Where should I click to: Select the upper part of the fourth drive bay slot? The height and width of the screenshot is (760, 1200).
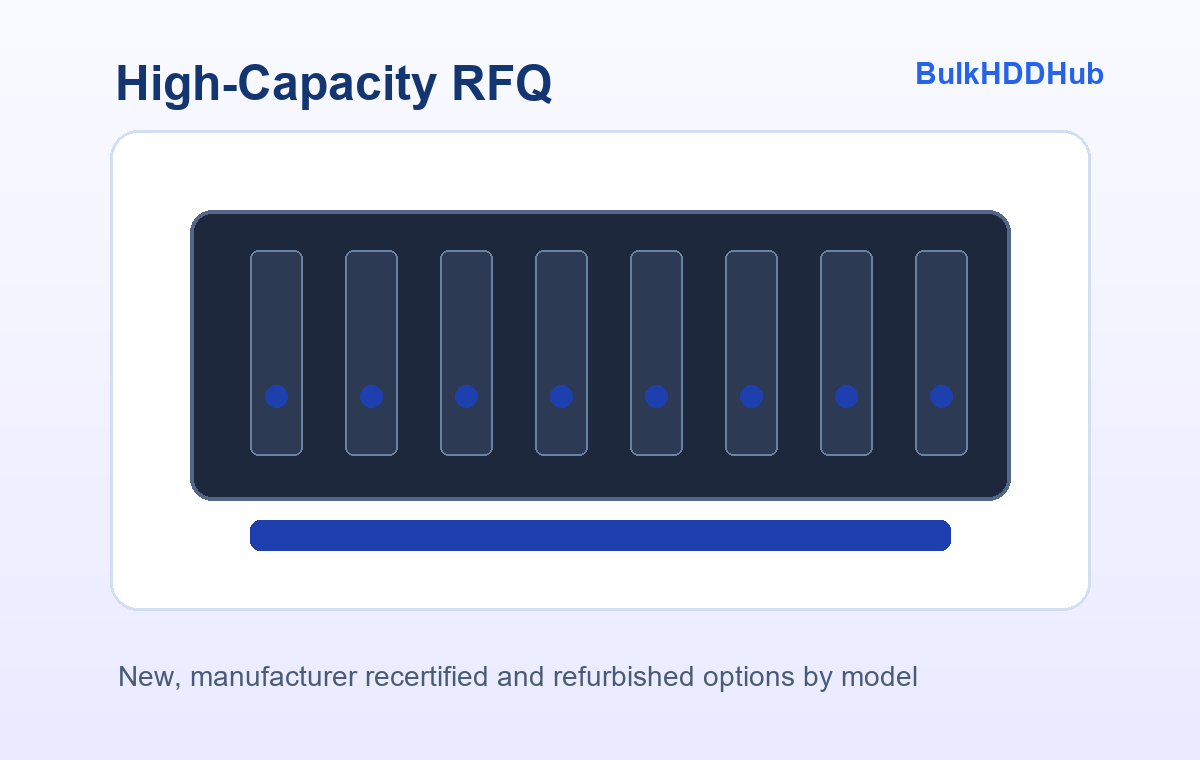click(561, 310)
